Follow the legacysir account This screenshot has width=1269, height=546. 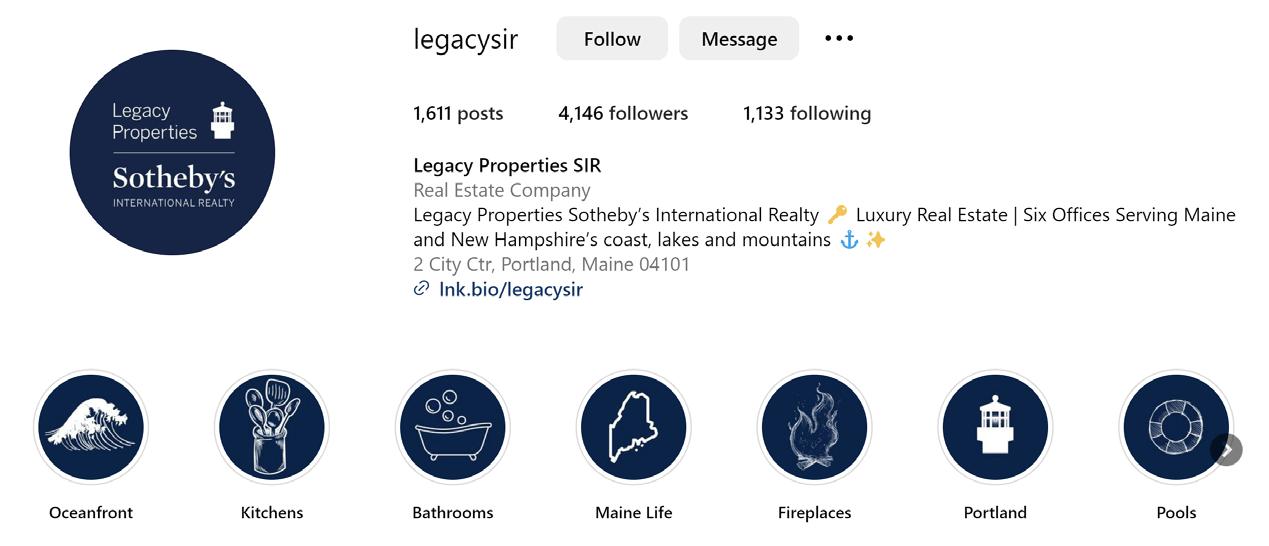pos(612,38)
